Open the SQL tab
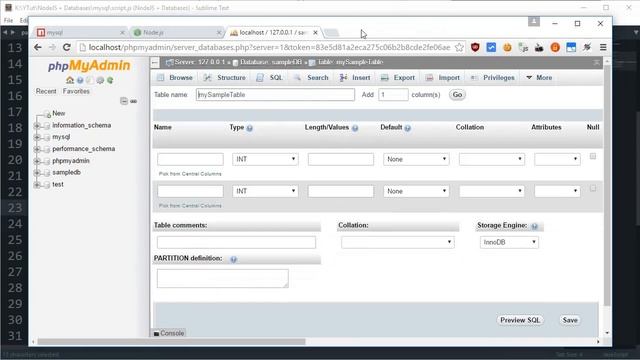Screen dimensions: 640x360 tap(269, 78)
